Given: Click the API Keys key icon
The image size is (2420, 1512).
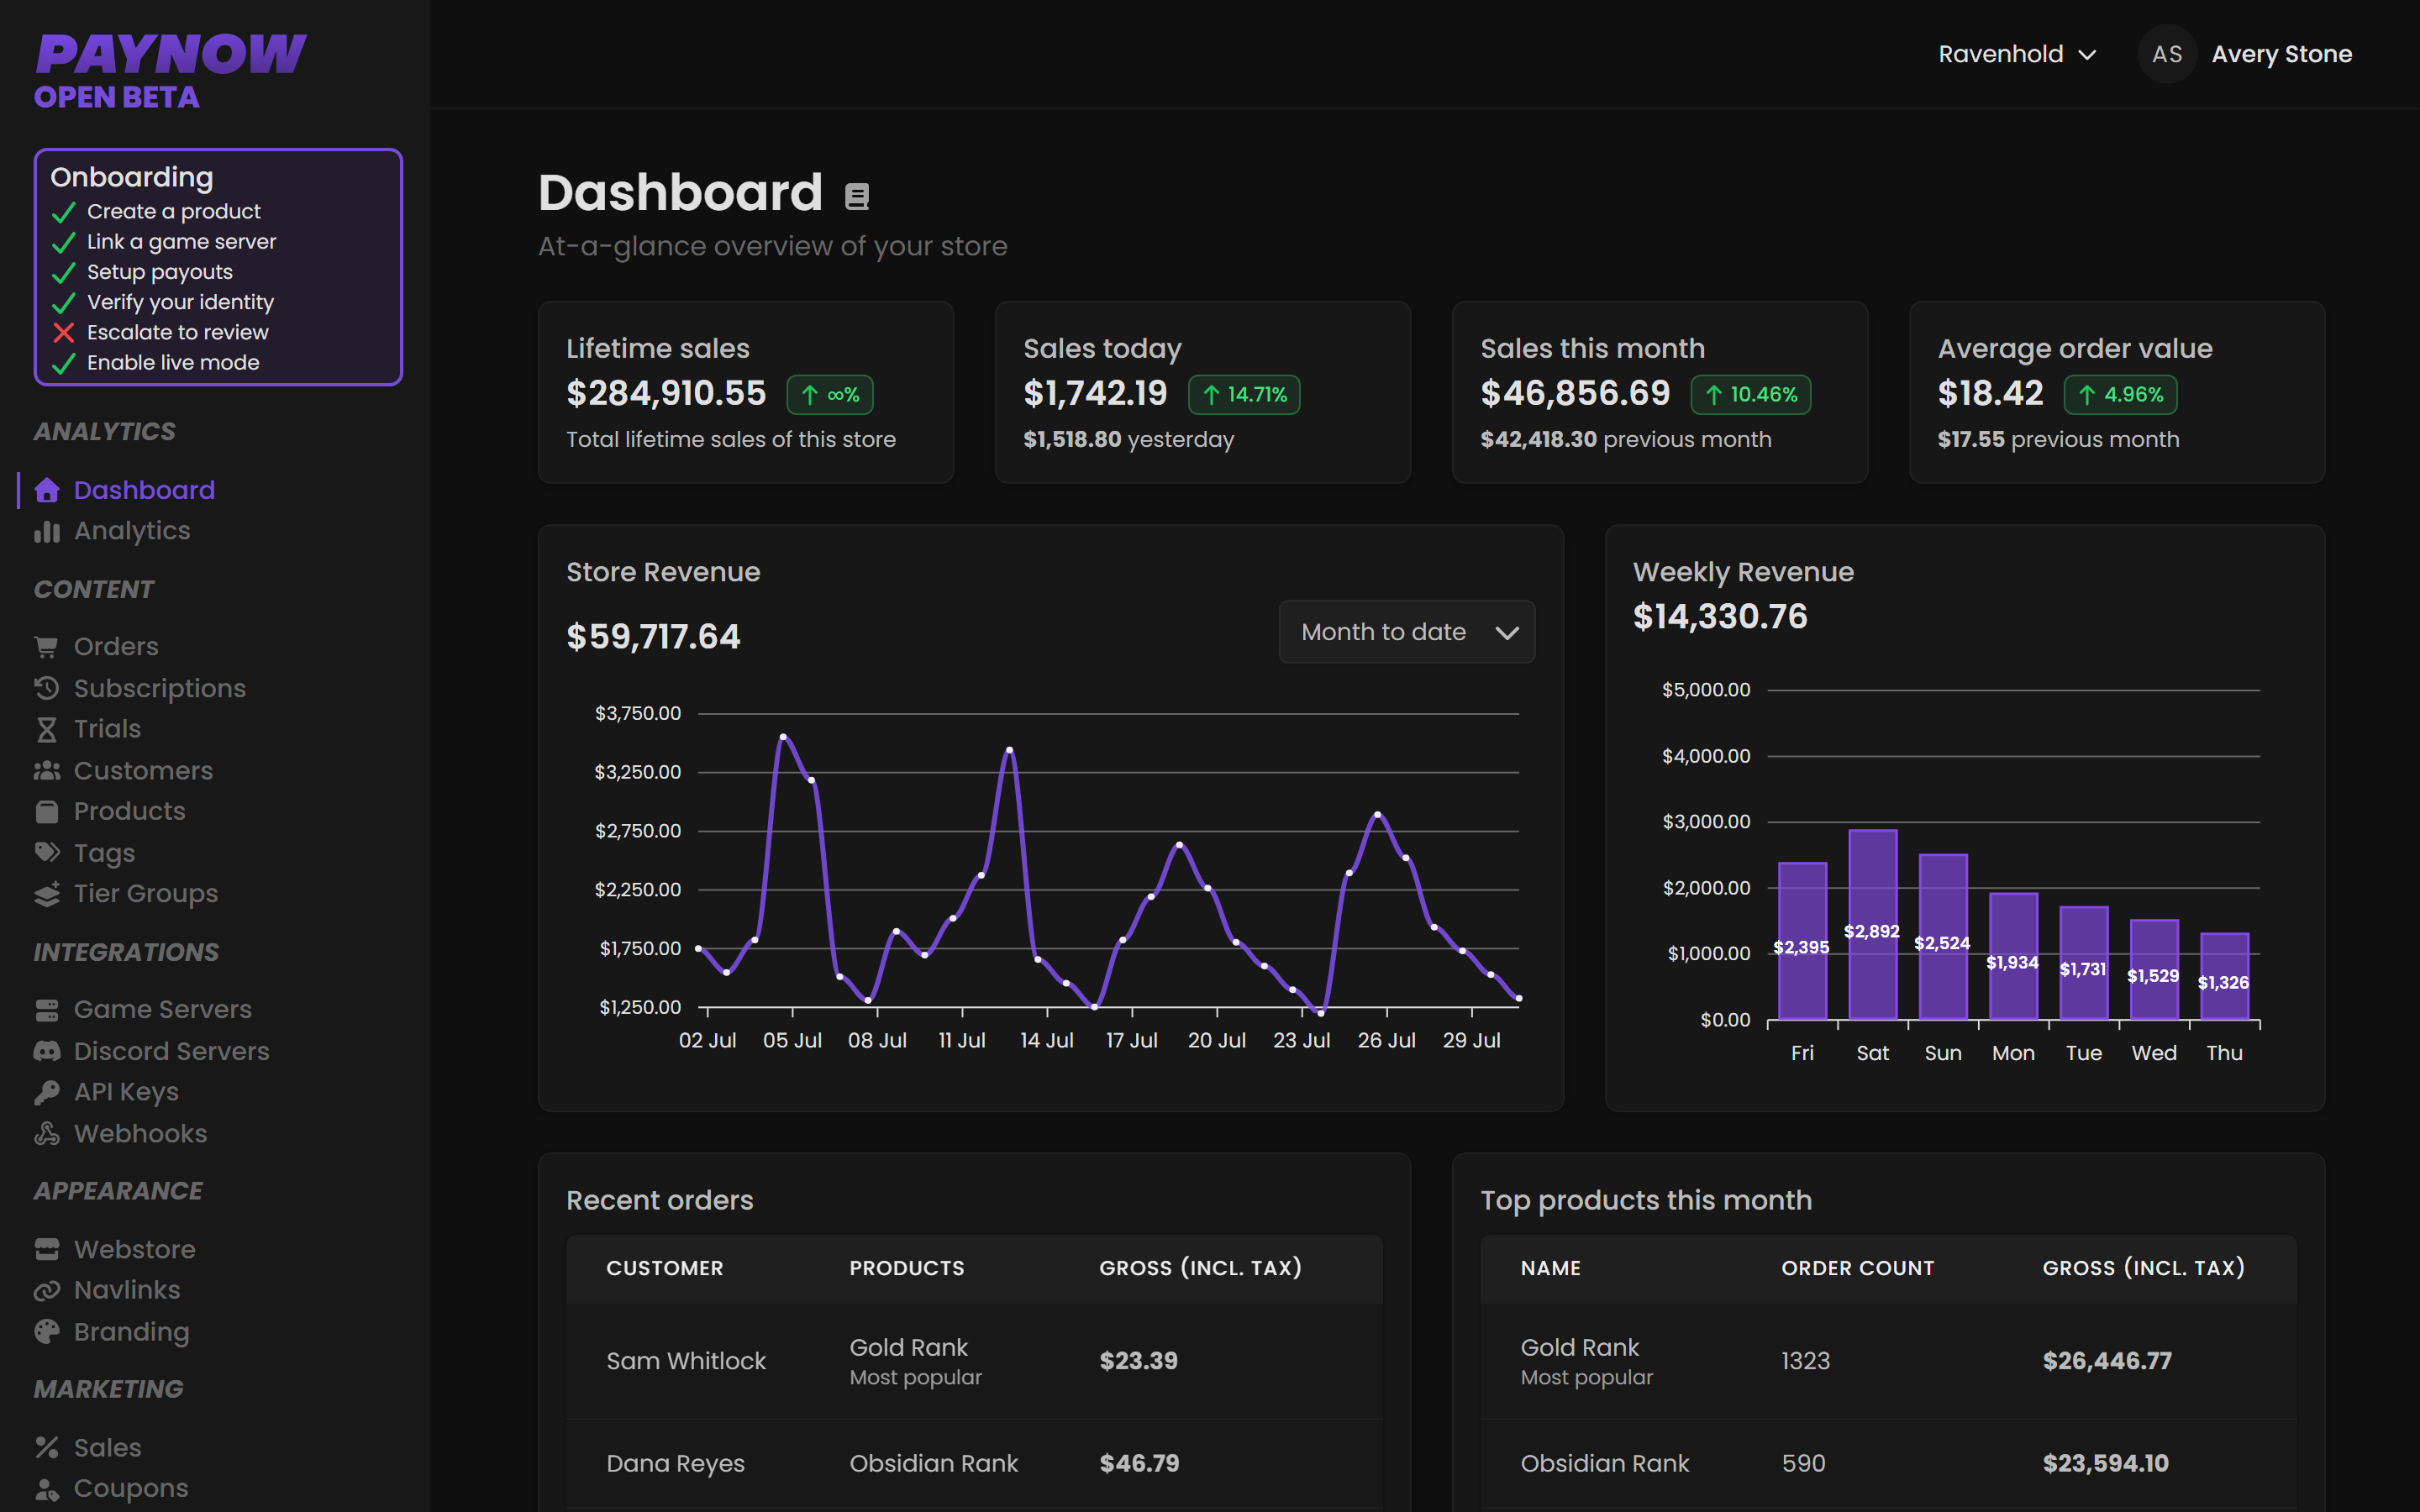Looking at the screenshot, I should (x=46, y=1092).
